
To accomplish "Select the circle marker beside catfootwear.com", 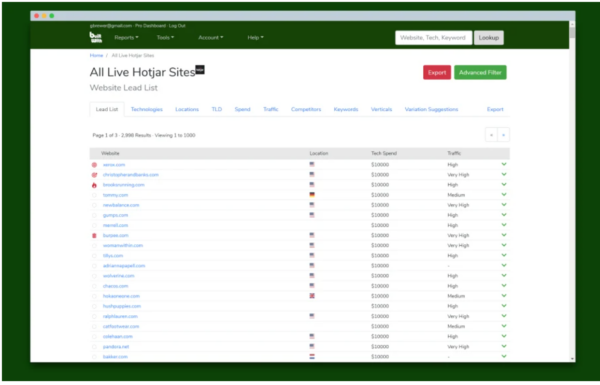I will point(94,326).
